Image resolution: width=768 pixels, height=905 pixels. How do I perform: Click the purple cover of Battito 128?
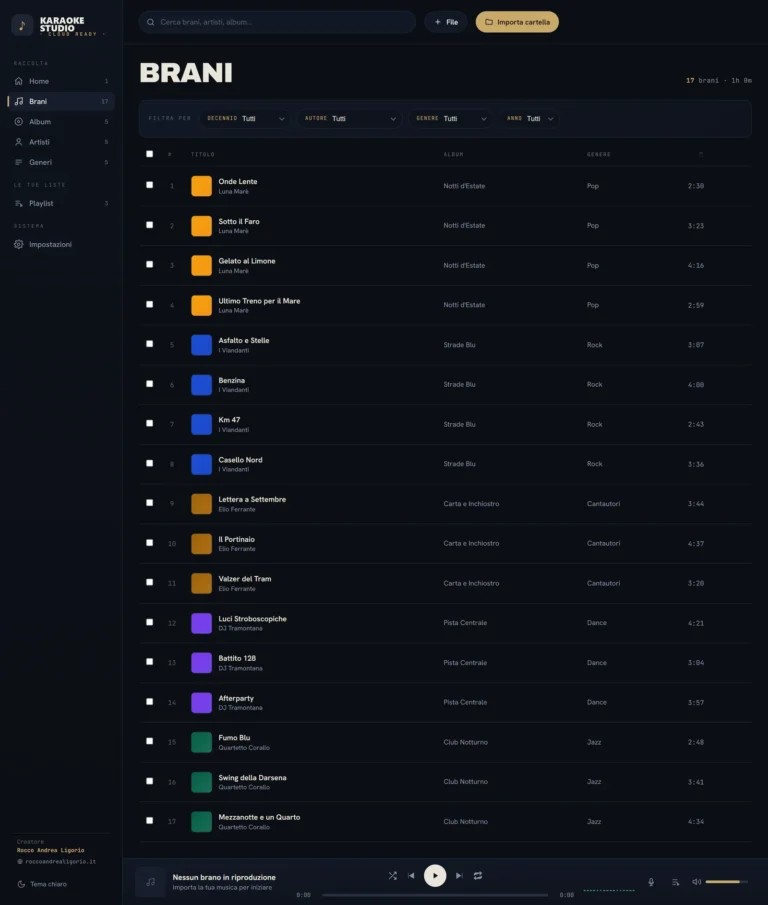point(201,663)
